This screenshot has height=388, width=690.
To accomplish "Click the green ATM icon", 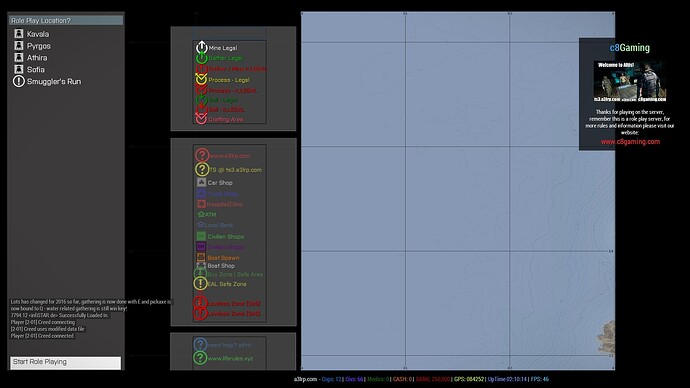I will 201,214.
